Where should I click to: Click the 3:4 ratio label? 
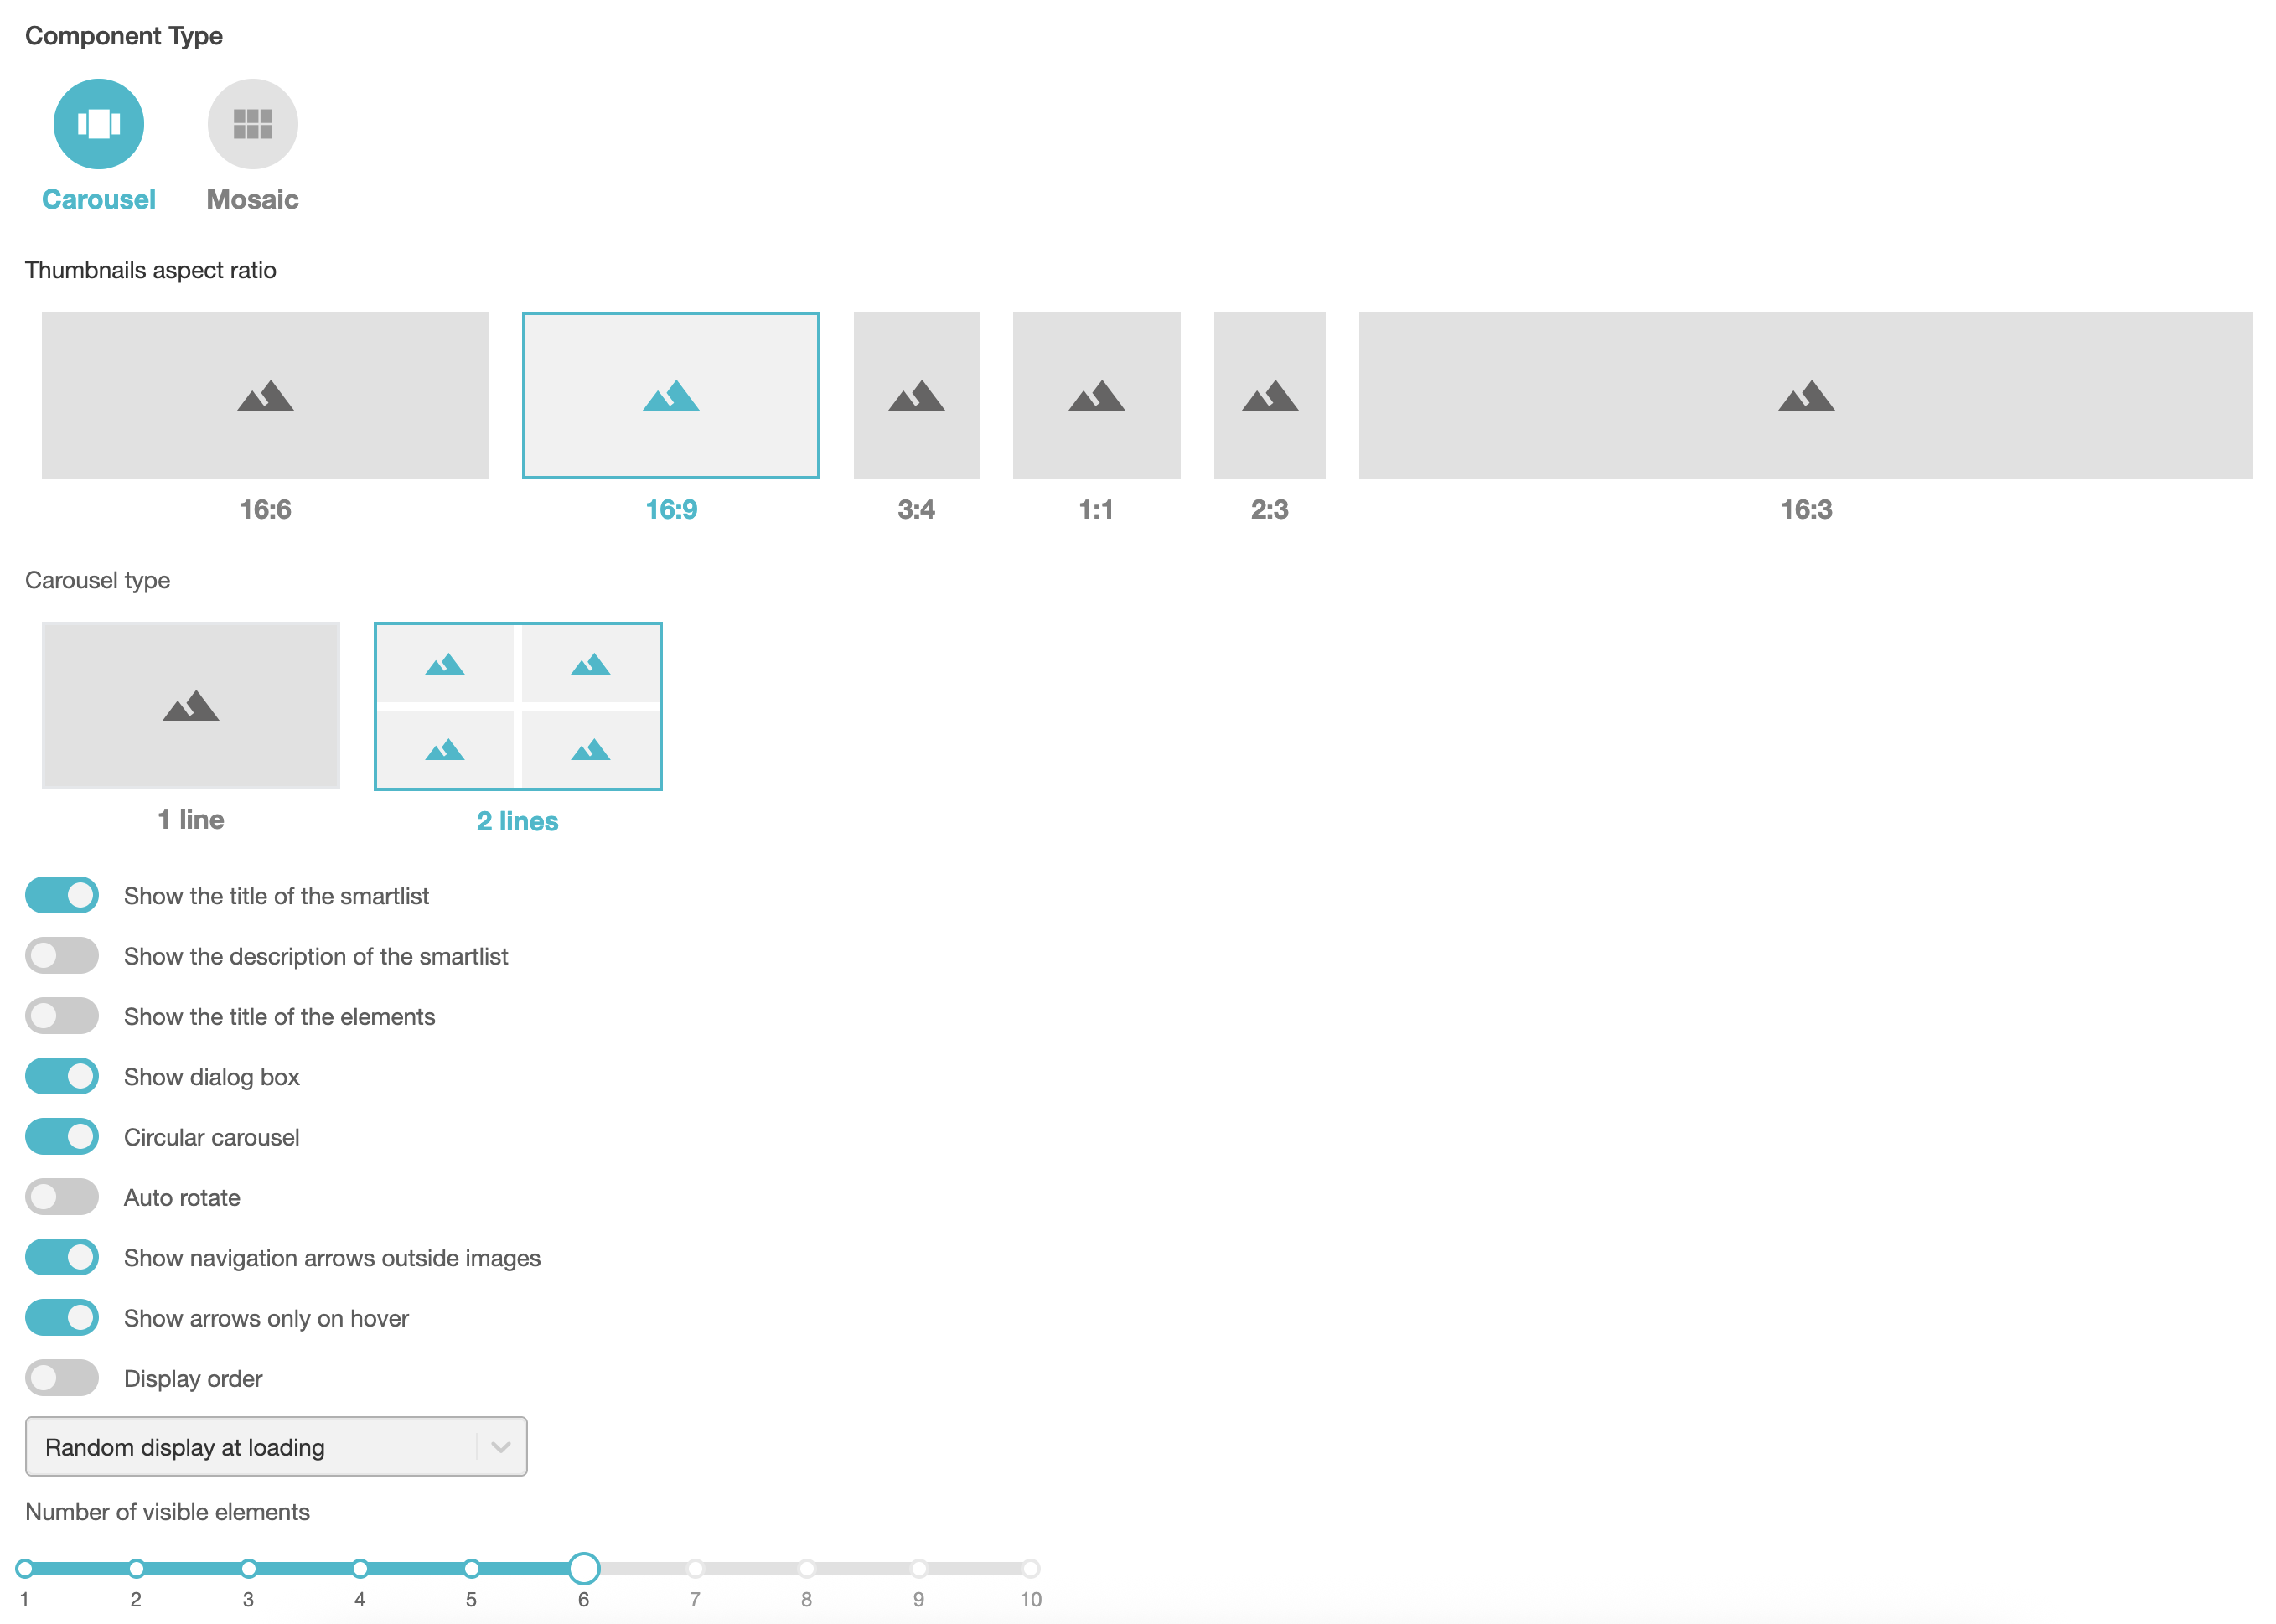click(x=916, y=509)
